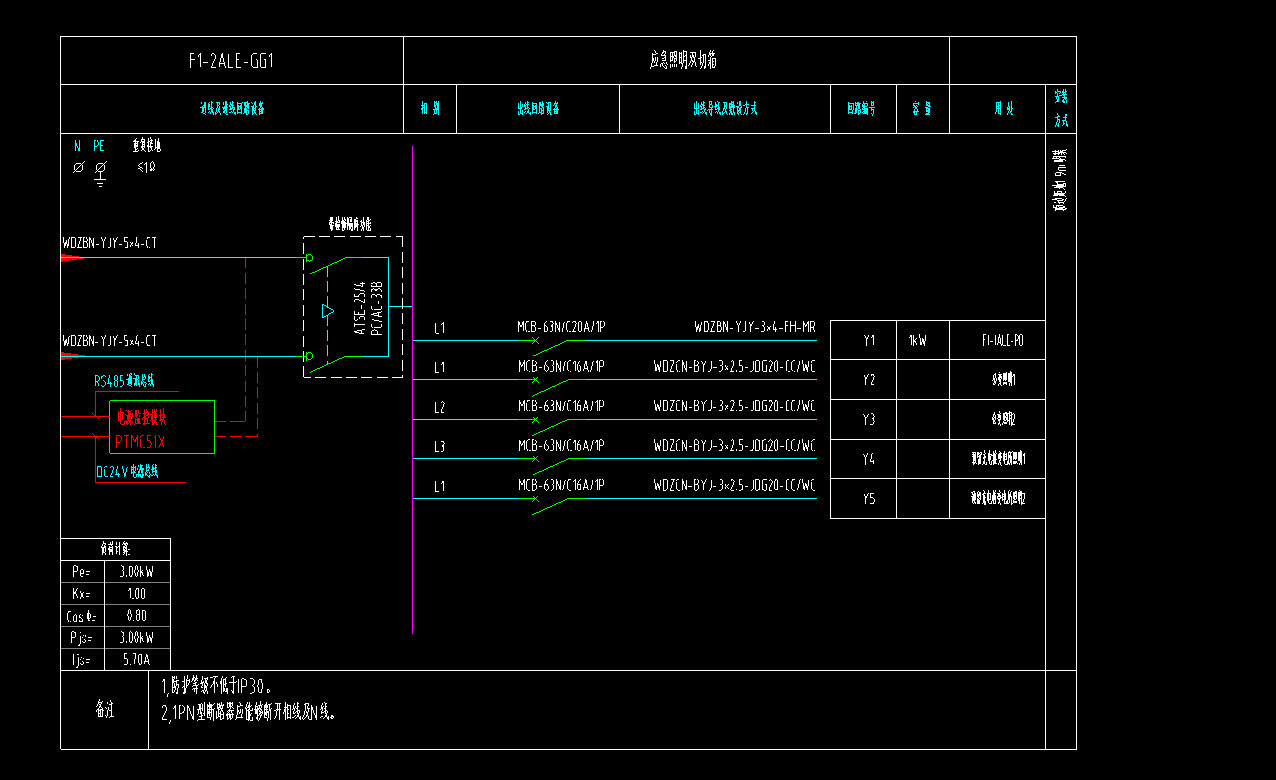This screenshot has height=780, width=1276.
Task: Select the ATSE-25/4 transfer switch label
Action: coord(361,307)
